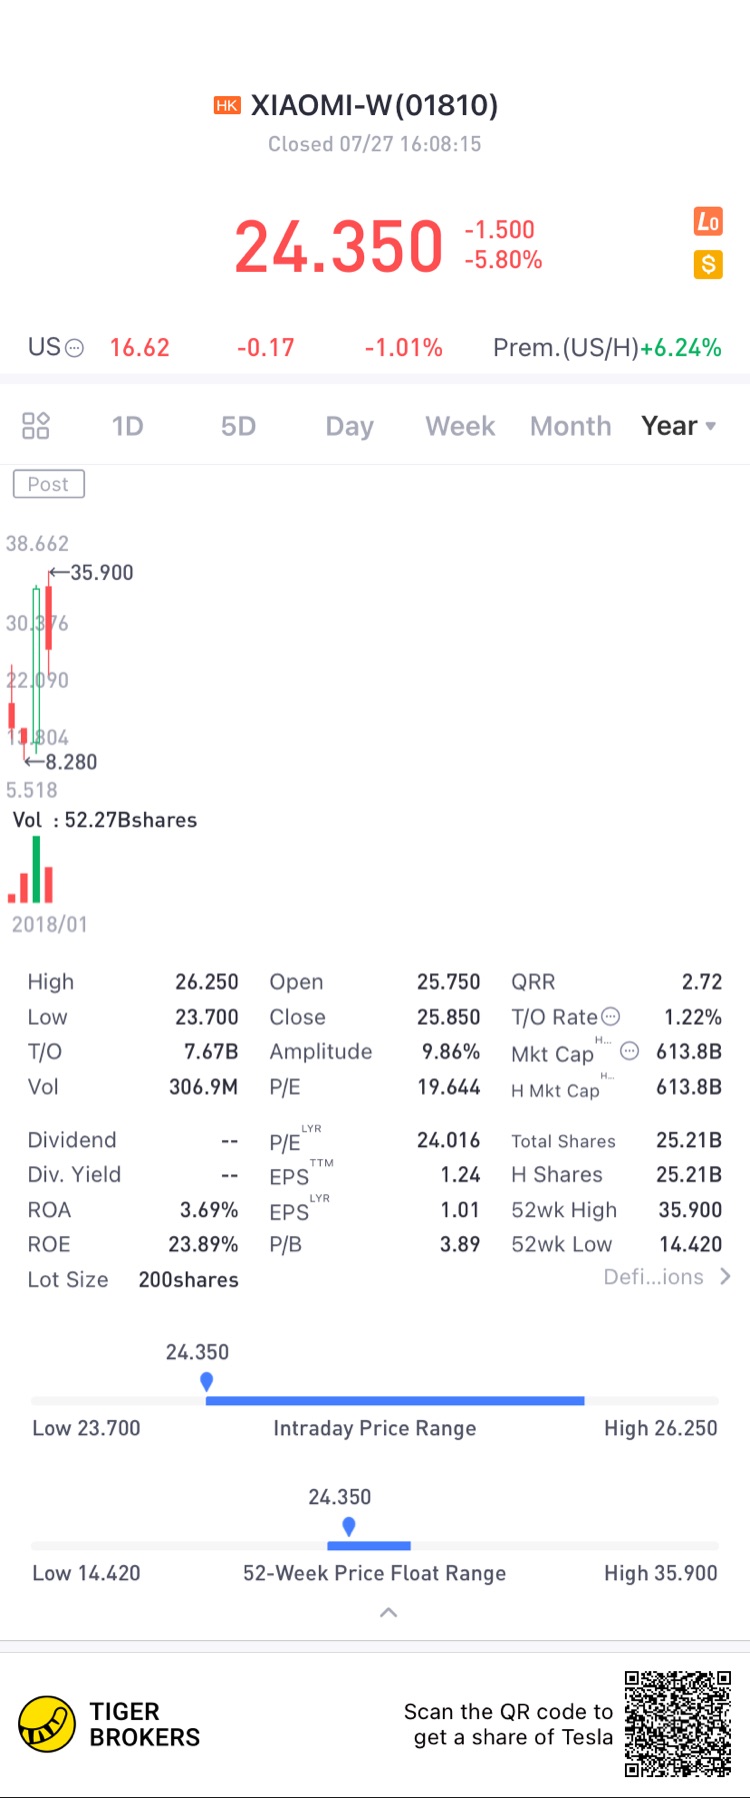Select the Week chart tab
The width and height of the screenshot is (750, 1798).
[460, 426]
